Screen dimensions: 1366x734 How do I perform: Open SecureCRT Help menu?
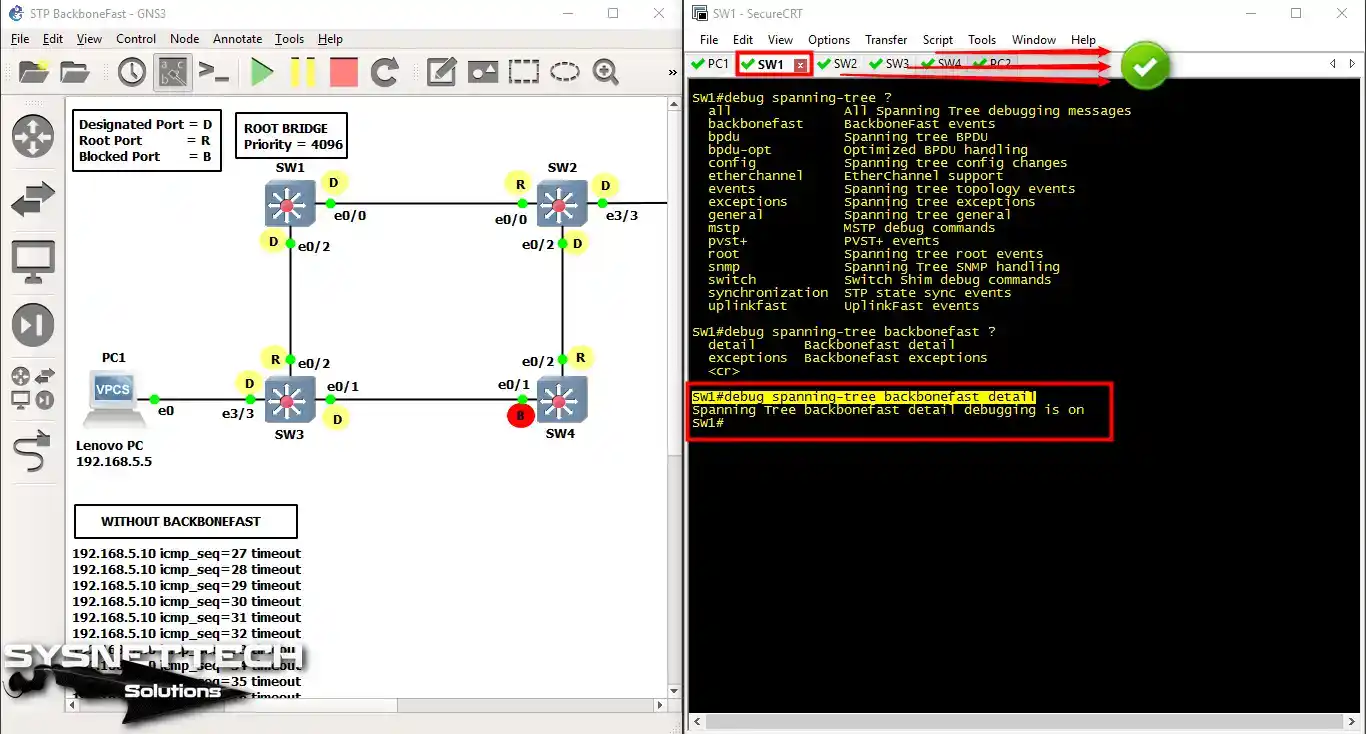click(x=1084, y=40)
